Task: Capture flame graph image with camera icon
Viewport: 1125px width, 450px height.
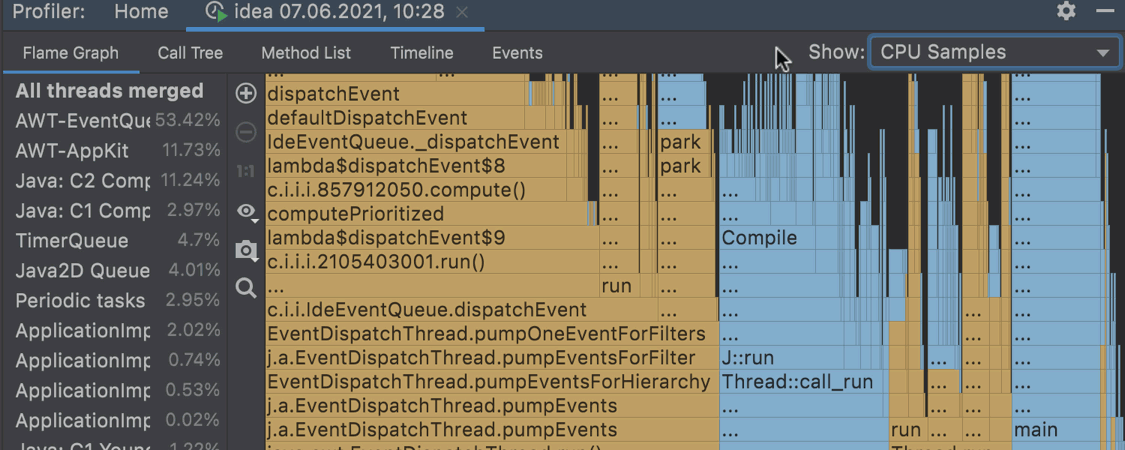Action: click(x=246, y=250)
